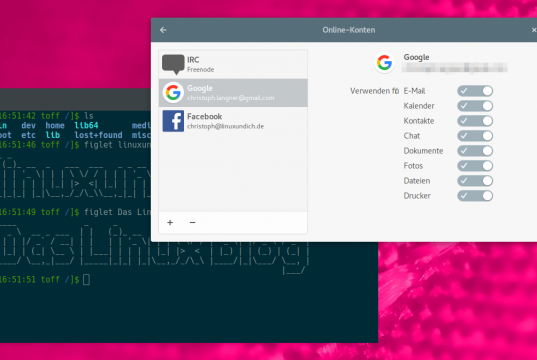Image resolution: width=537 pixels, height=360 pixels.
Task: Click the 'Kontakte' label
Action: coord(419,121)
